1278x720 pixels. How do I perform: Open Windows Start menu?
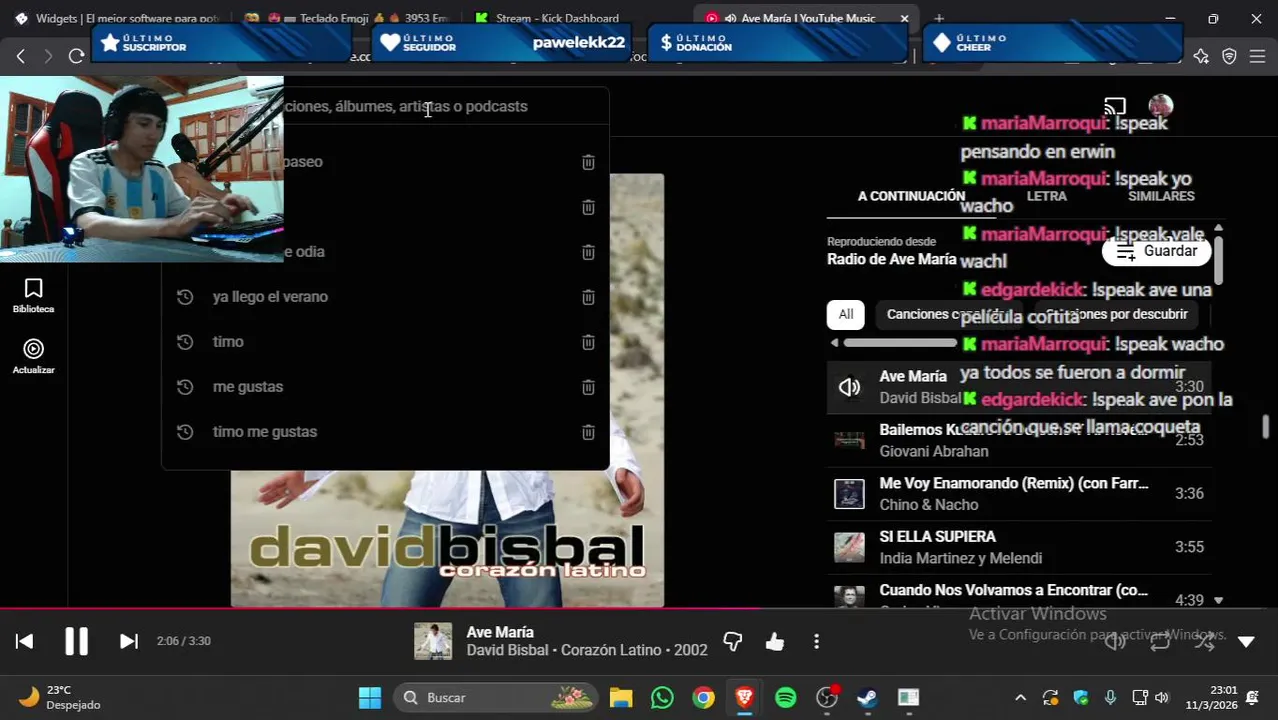point(370,698)
